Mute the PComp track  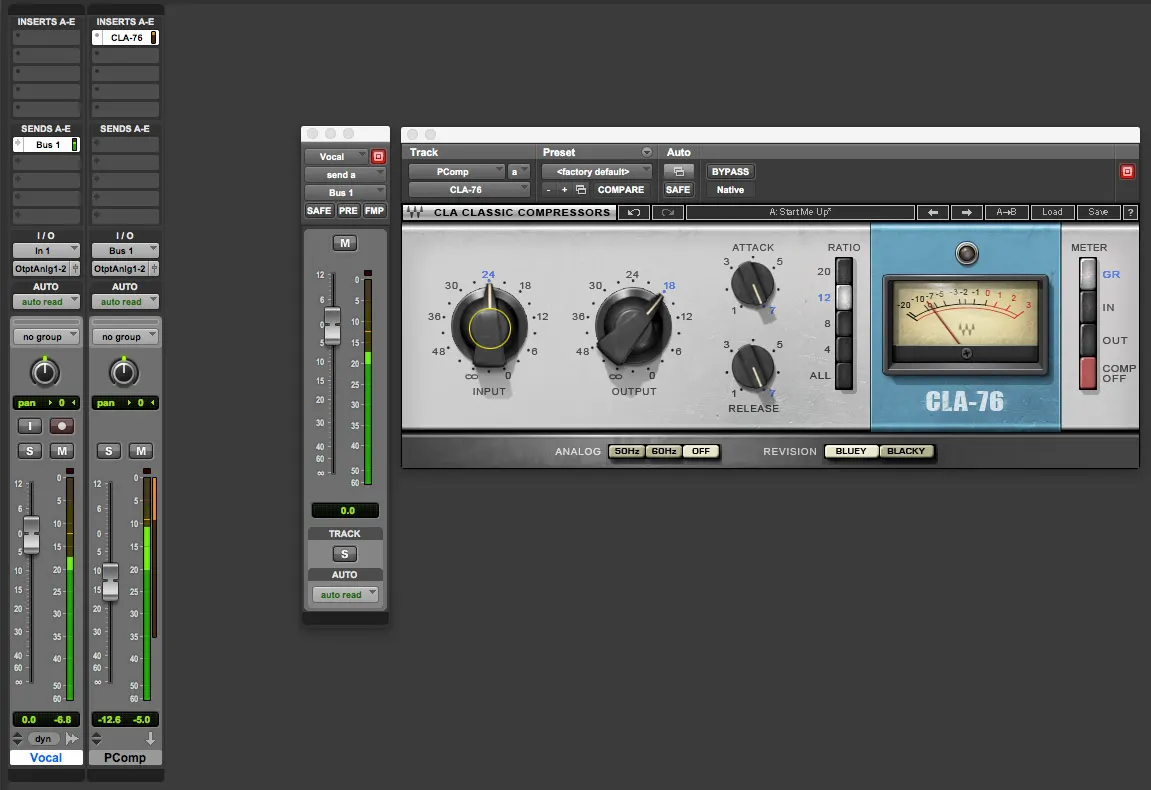(x=141, y=451)
